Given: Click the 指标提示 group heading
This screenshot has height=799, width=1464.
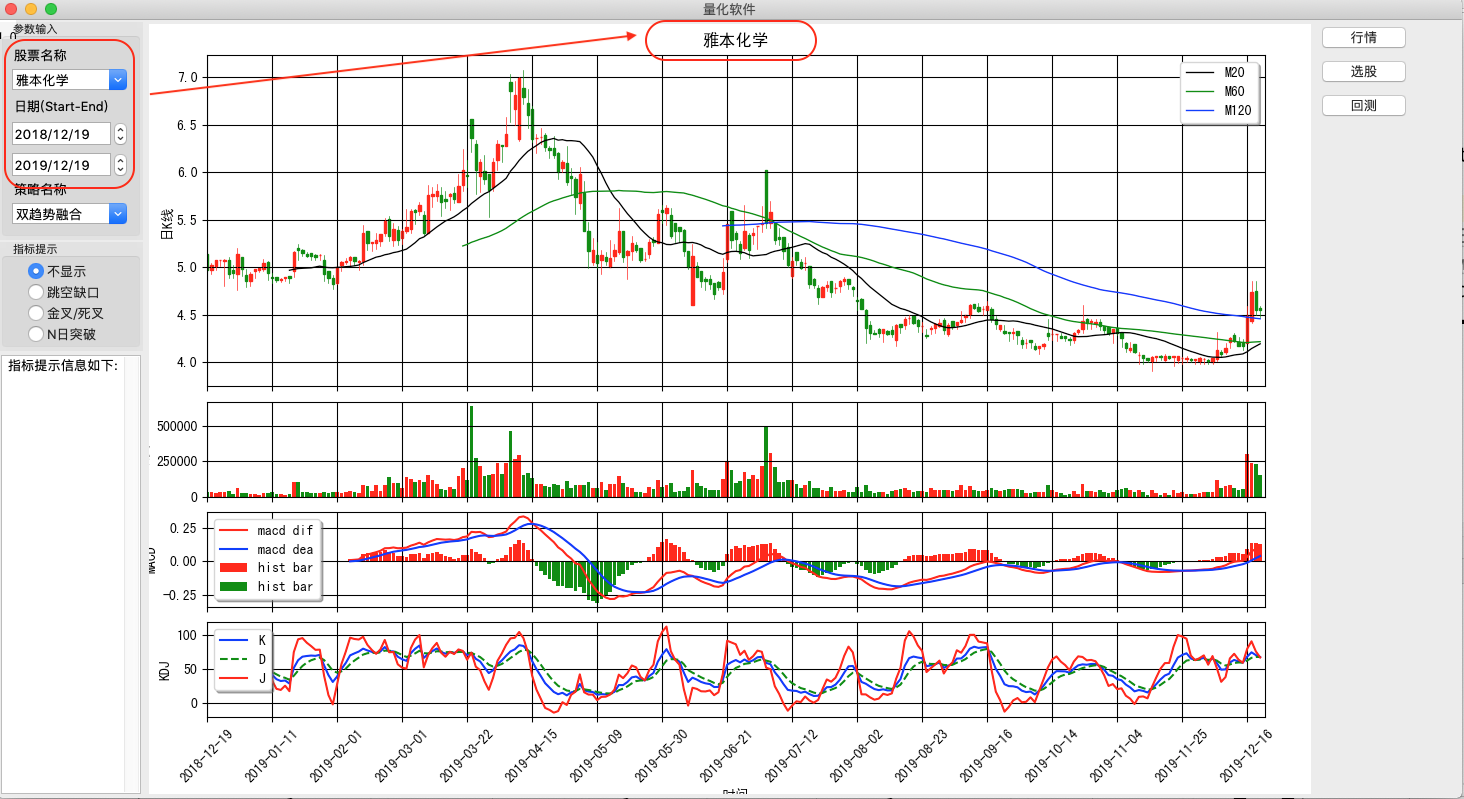Looking at the screenshot, I should click(x=35, y=248).
